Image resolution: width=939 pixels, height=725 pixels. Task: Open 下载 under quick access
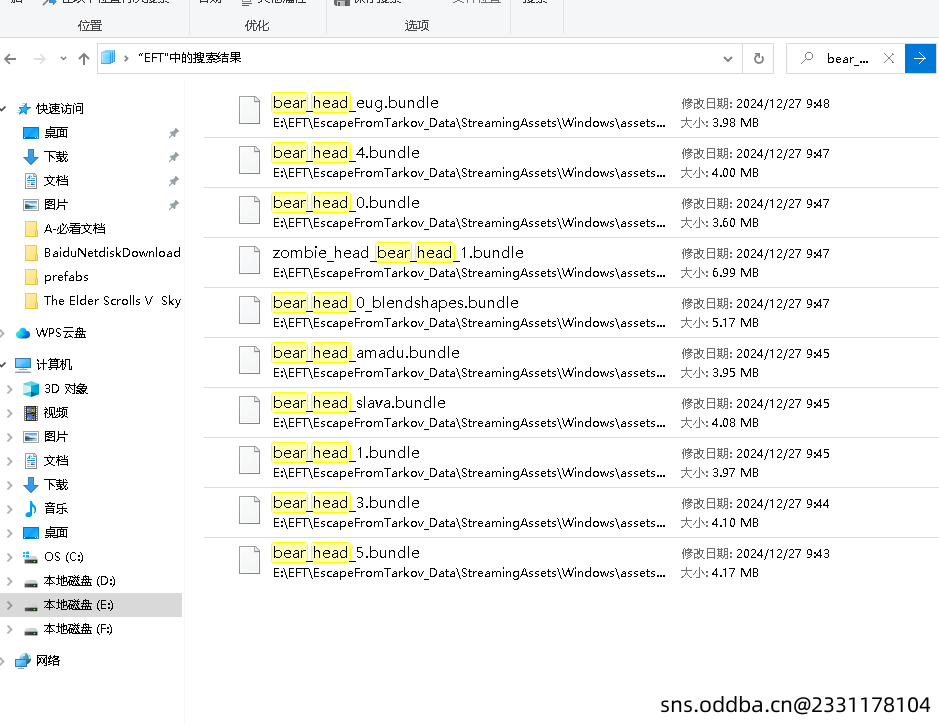[x=56, y=157]
